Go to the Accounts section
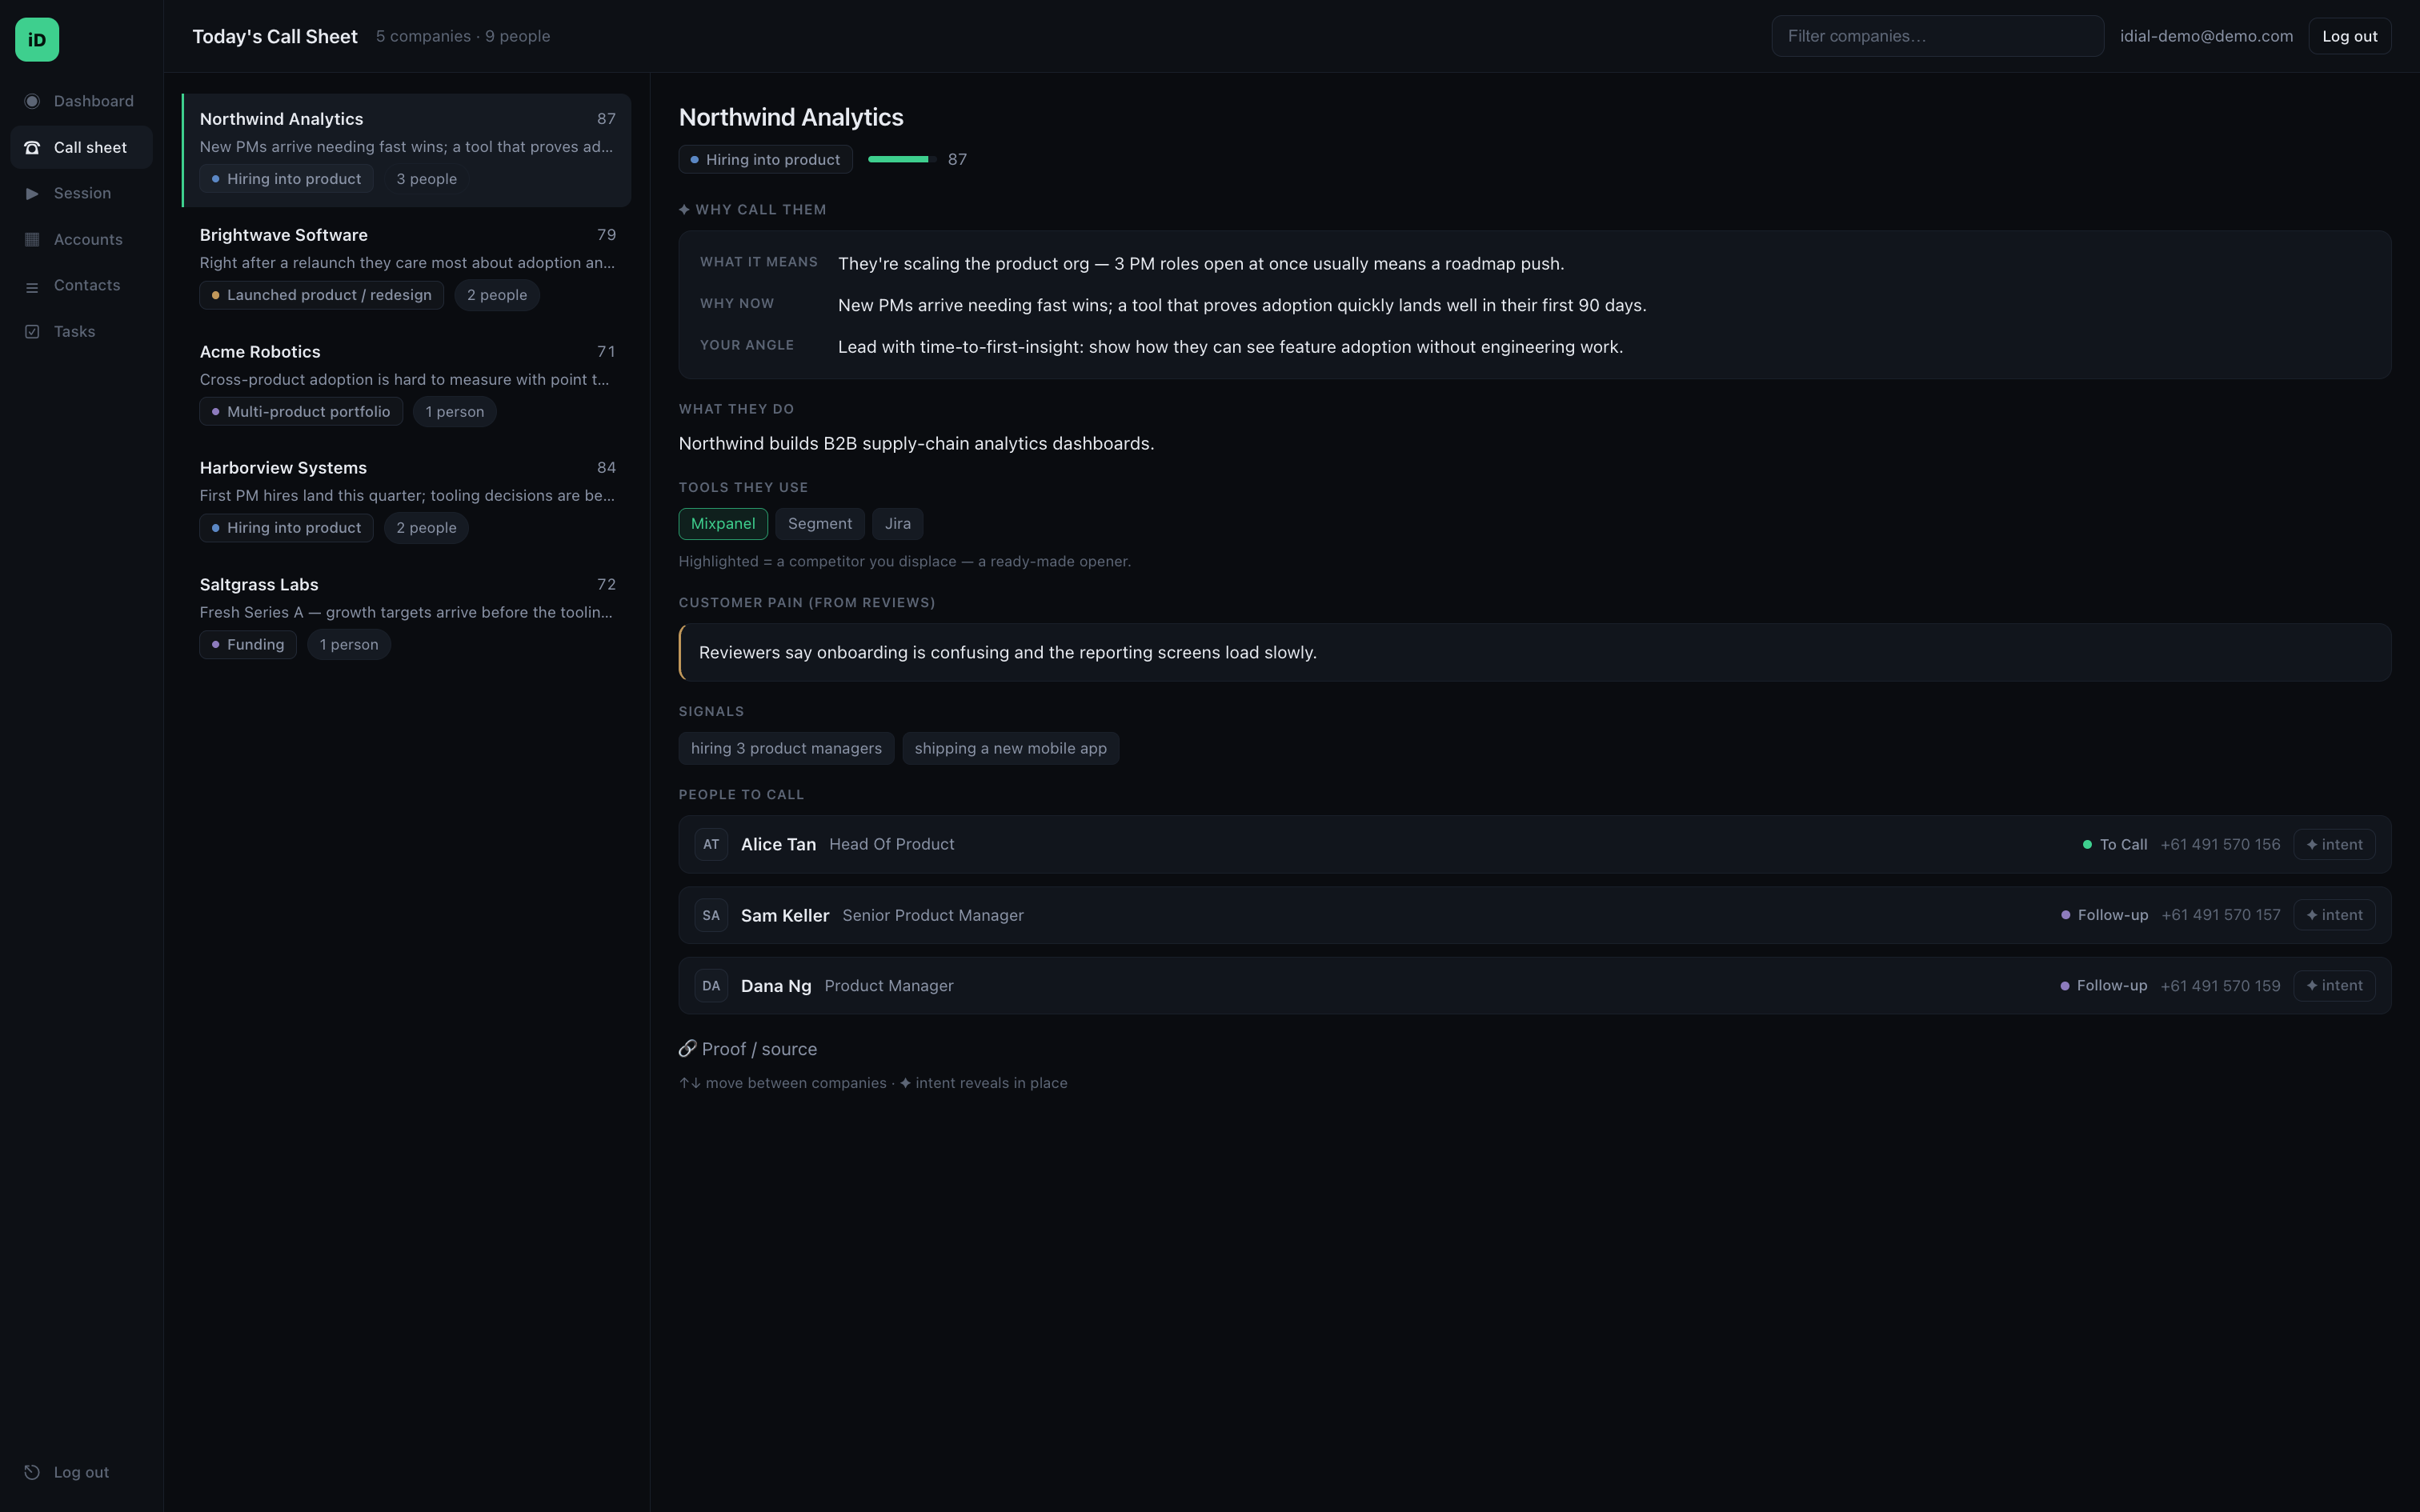 tap(81, 239)
